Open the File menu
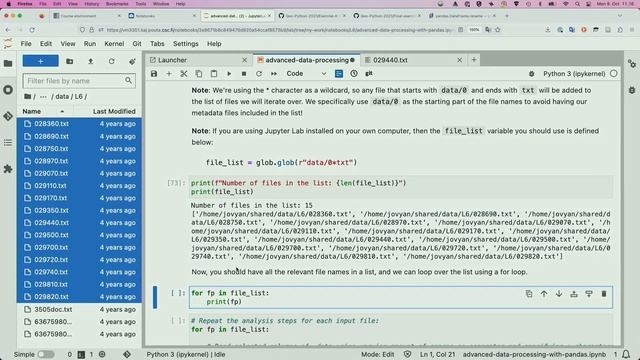 (26, 44)
